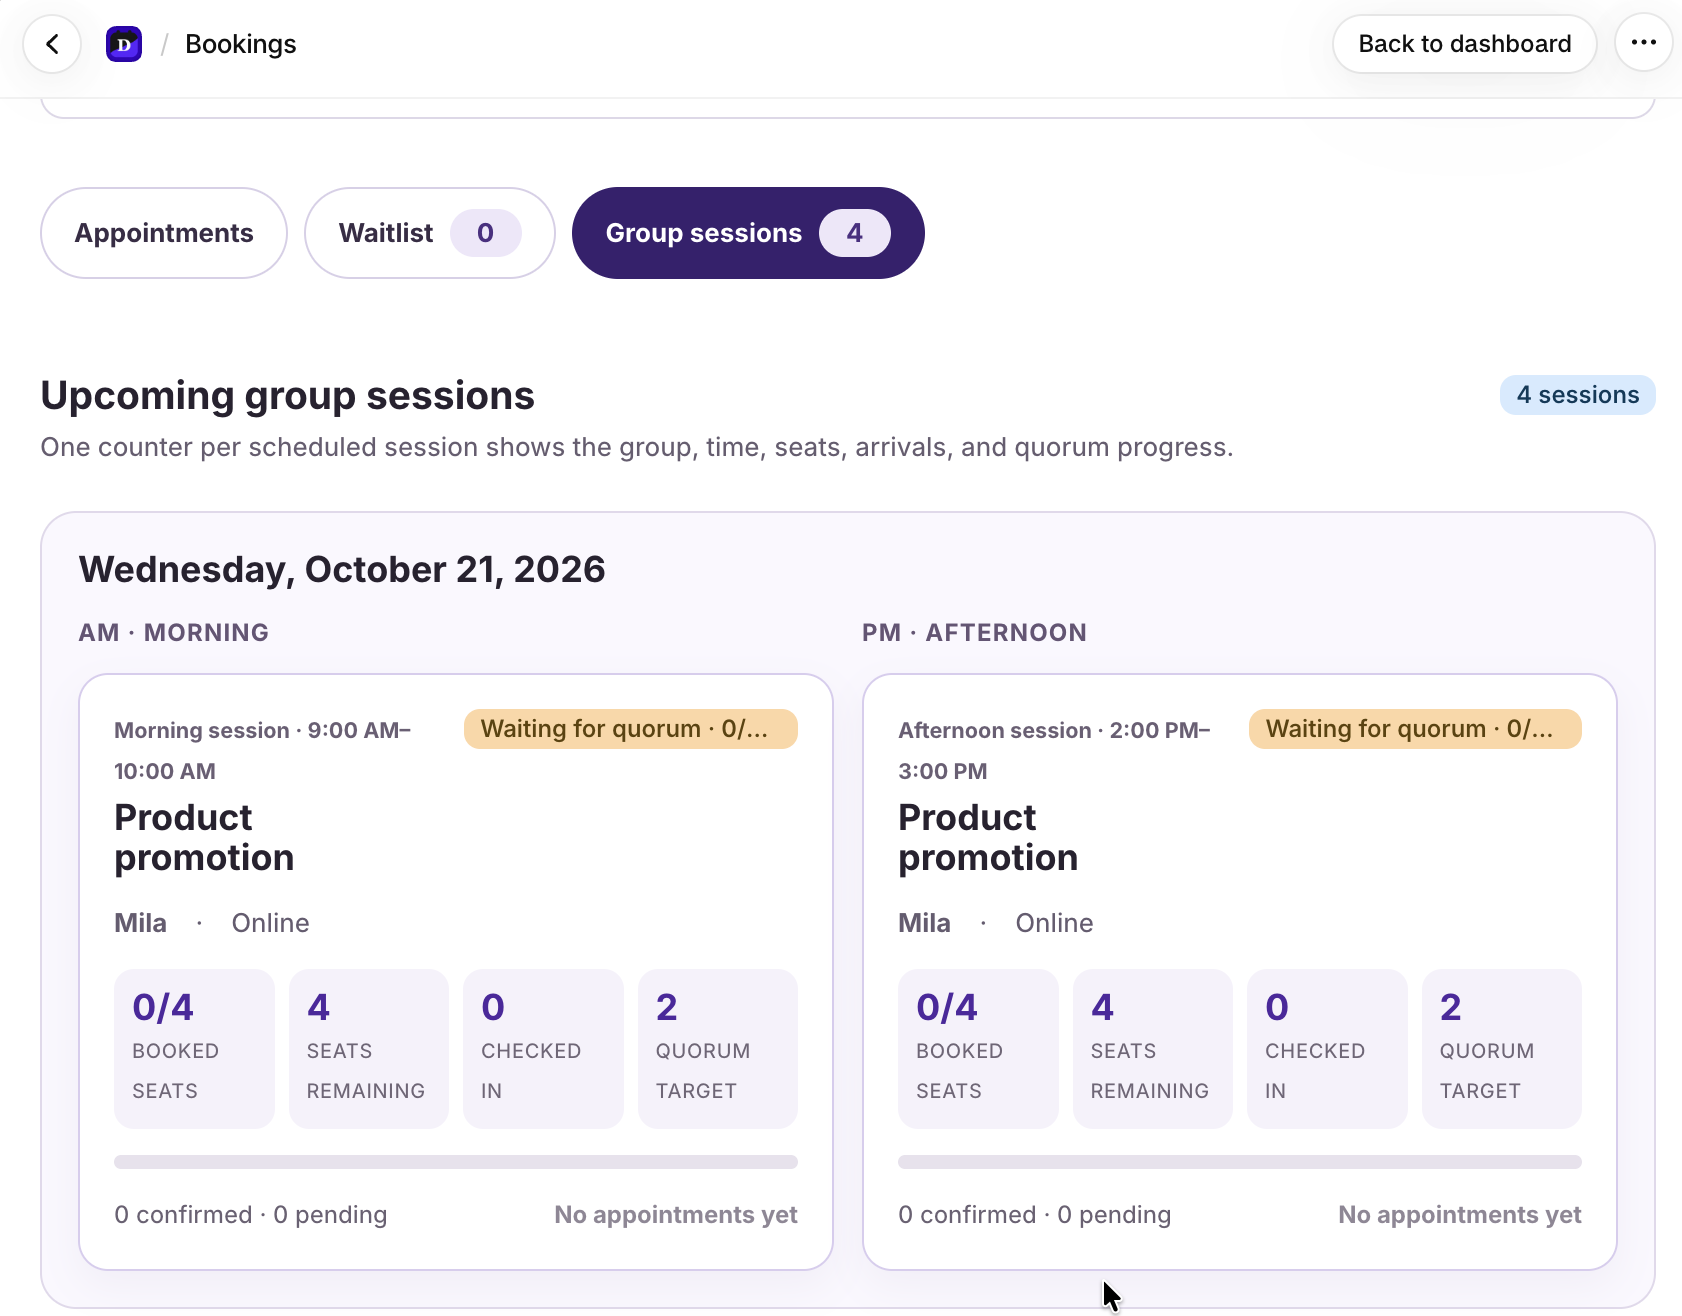Click 2 Quorum Target in Afternoon session
This screenshot has width=1682, height=1316.
pyautogui.click(x=1502, y=1049)
